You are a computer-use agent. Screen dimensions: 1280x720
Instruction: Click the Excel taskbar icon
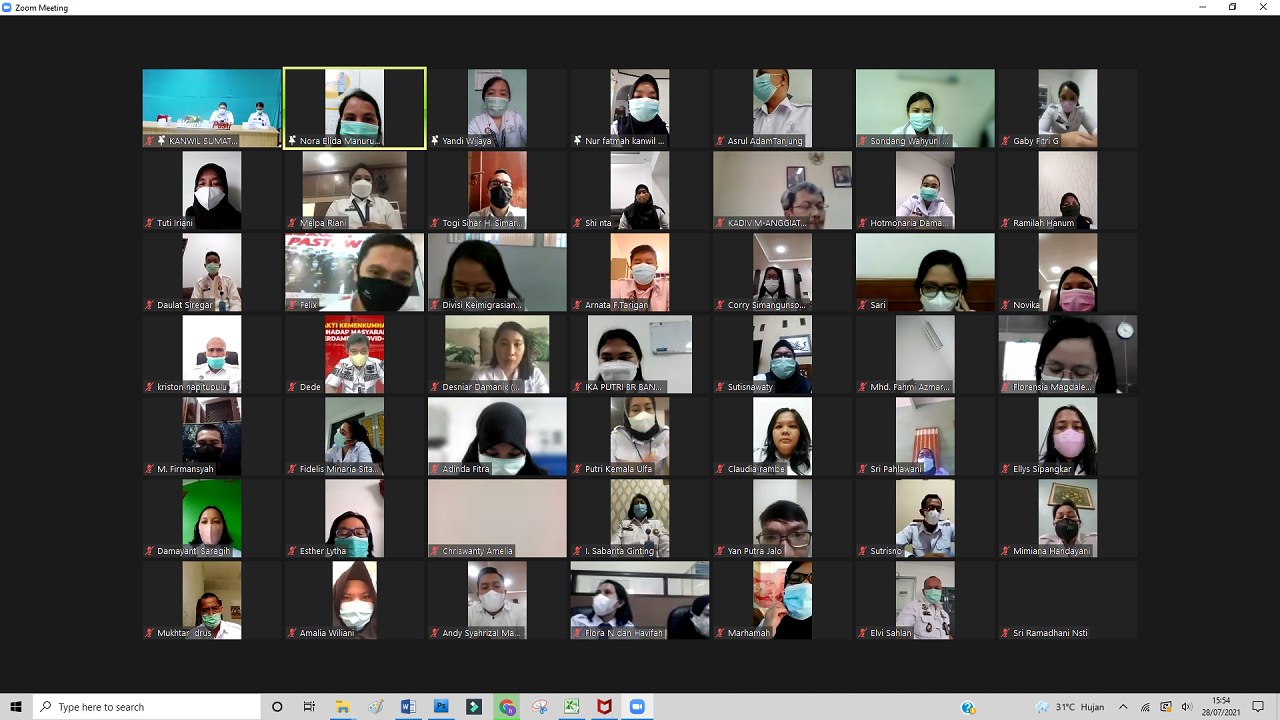(x=572, y=707)
